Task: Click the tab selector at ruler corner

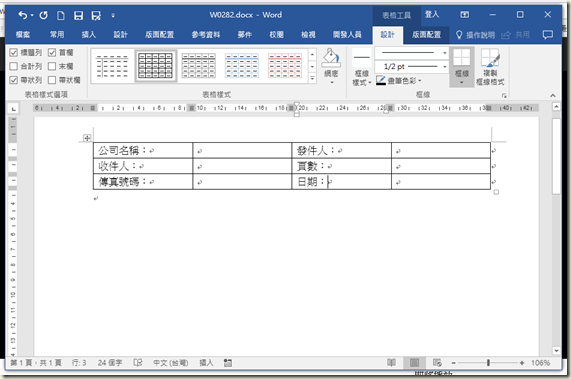Action: pyautogui.click(x=13, y=108)
